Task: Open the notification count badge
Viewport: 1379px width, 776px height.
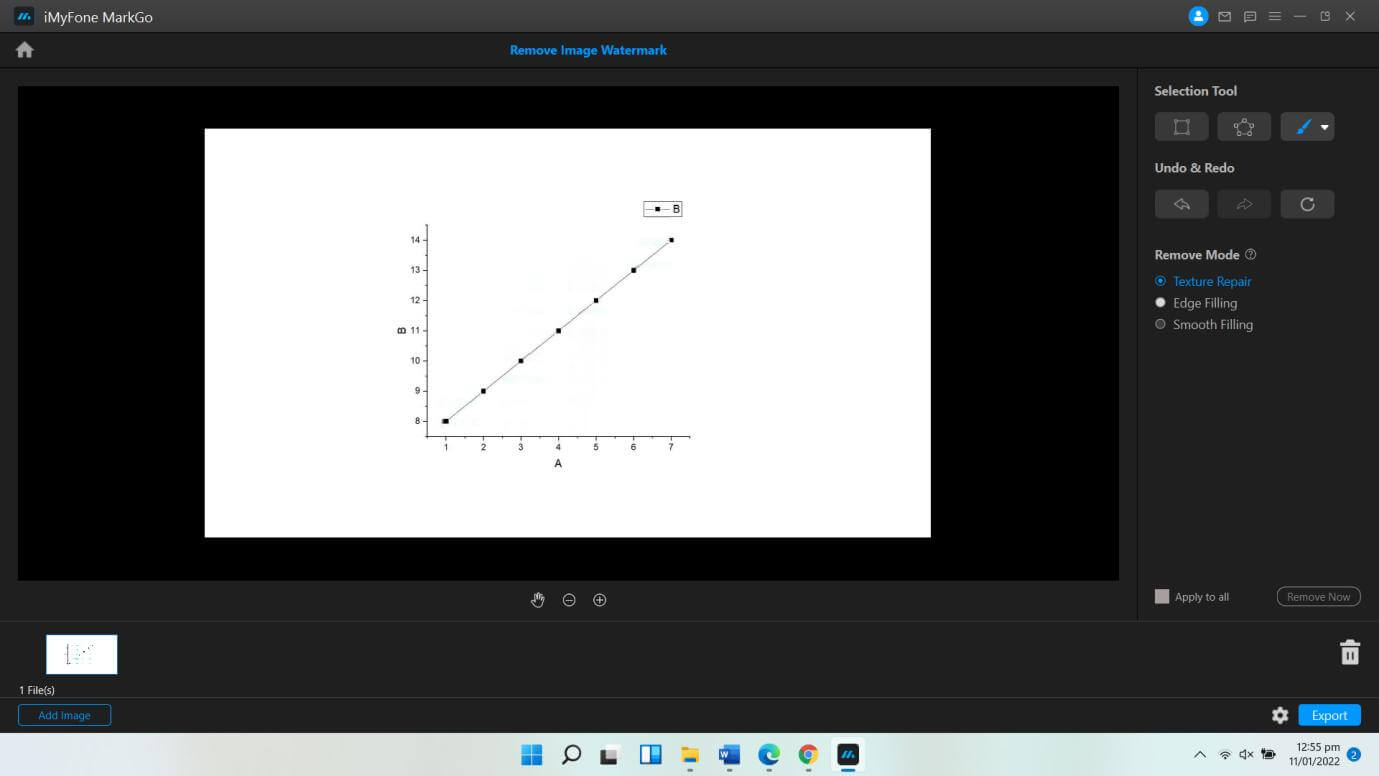Action: tap(1354, 755)
